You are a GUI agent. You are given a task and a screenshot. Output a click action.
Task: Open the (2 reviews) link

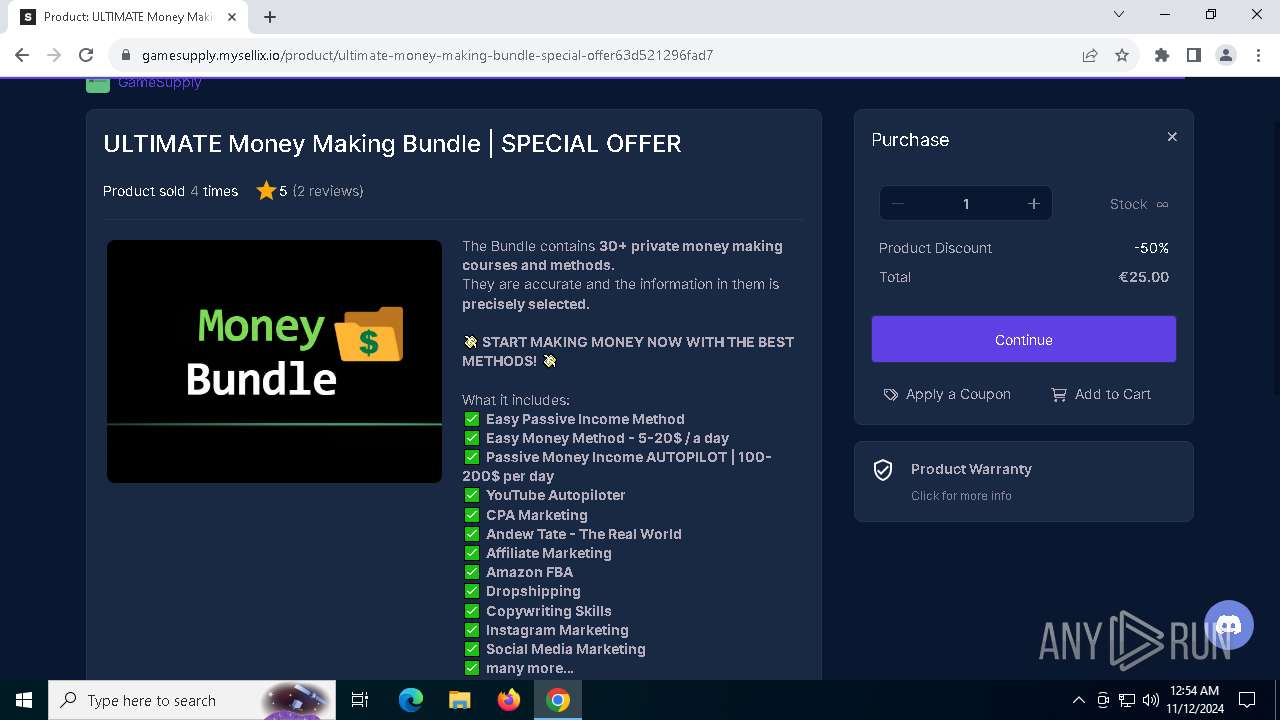pyautogui.click(x=328, y=191)
